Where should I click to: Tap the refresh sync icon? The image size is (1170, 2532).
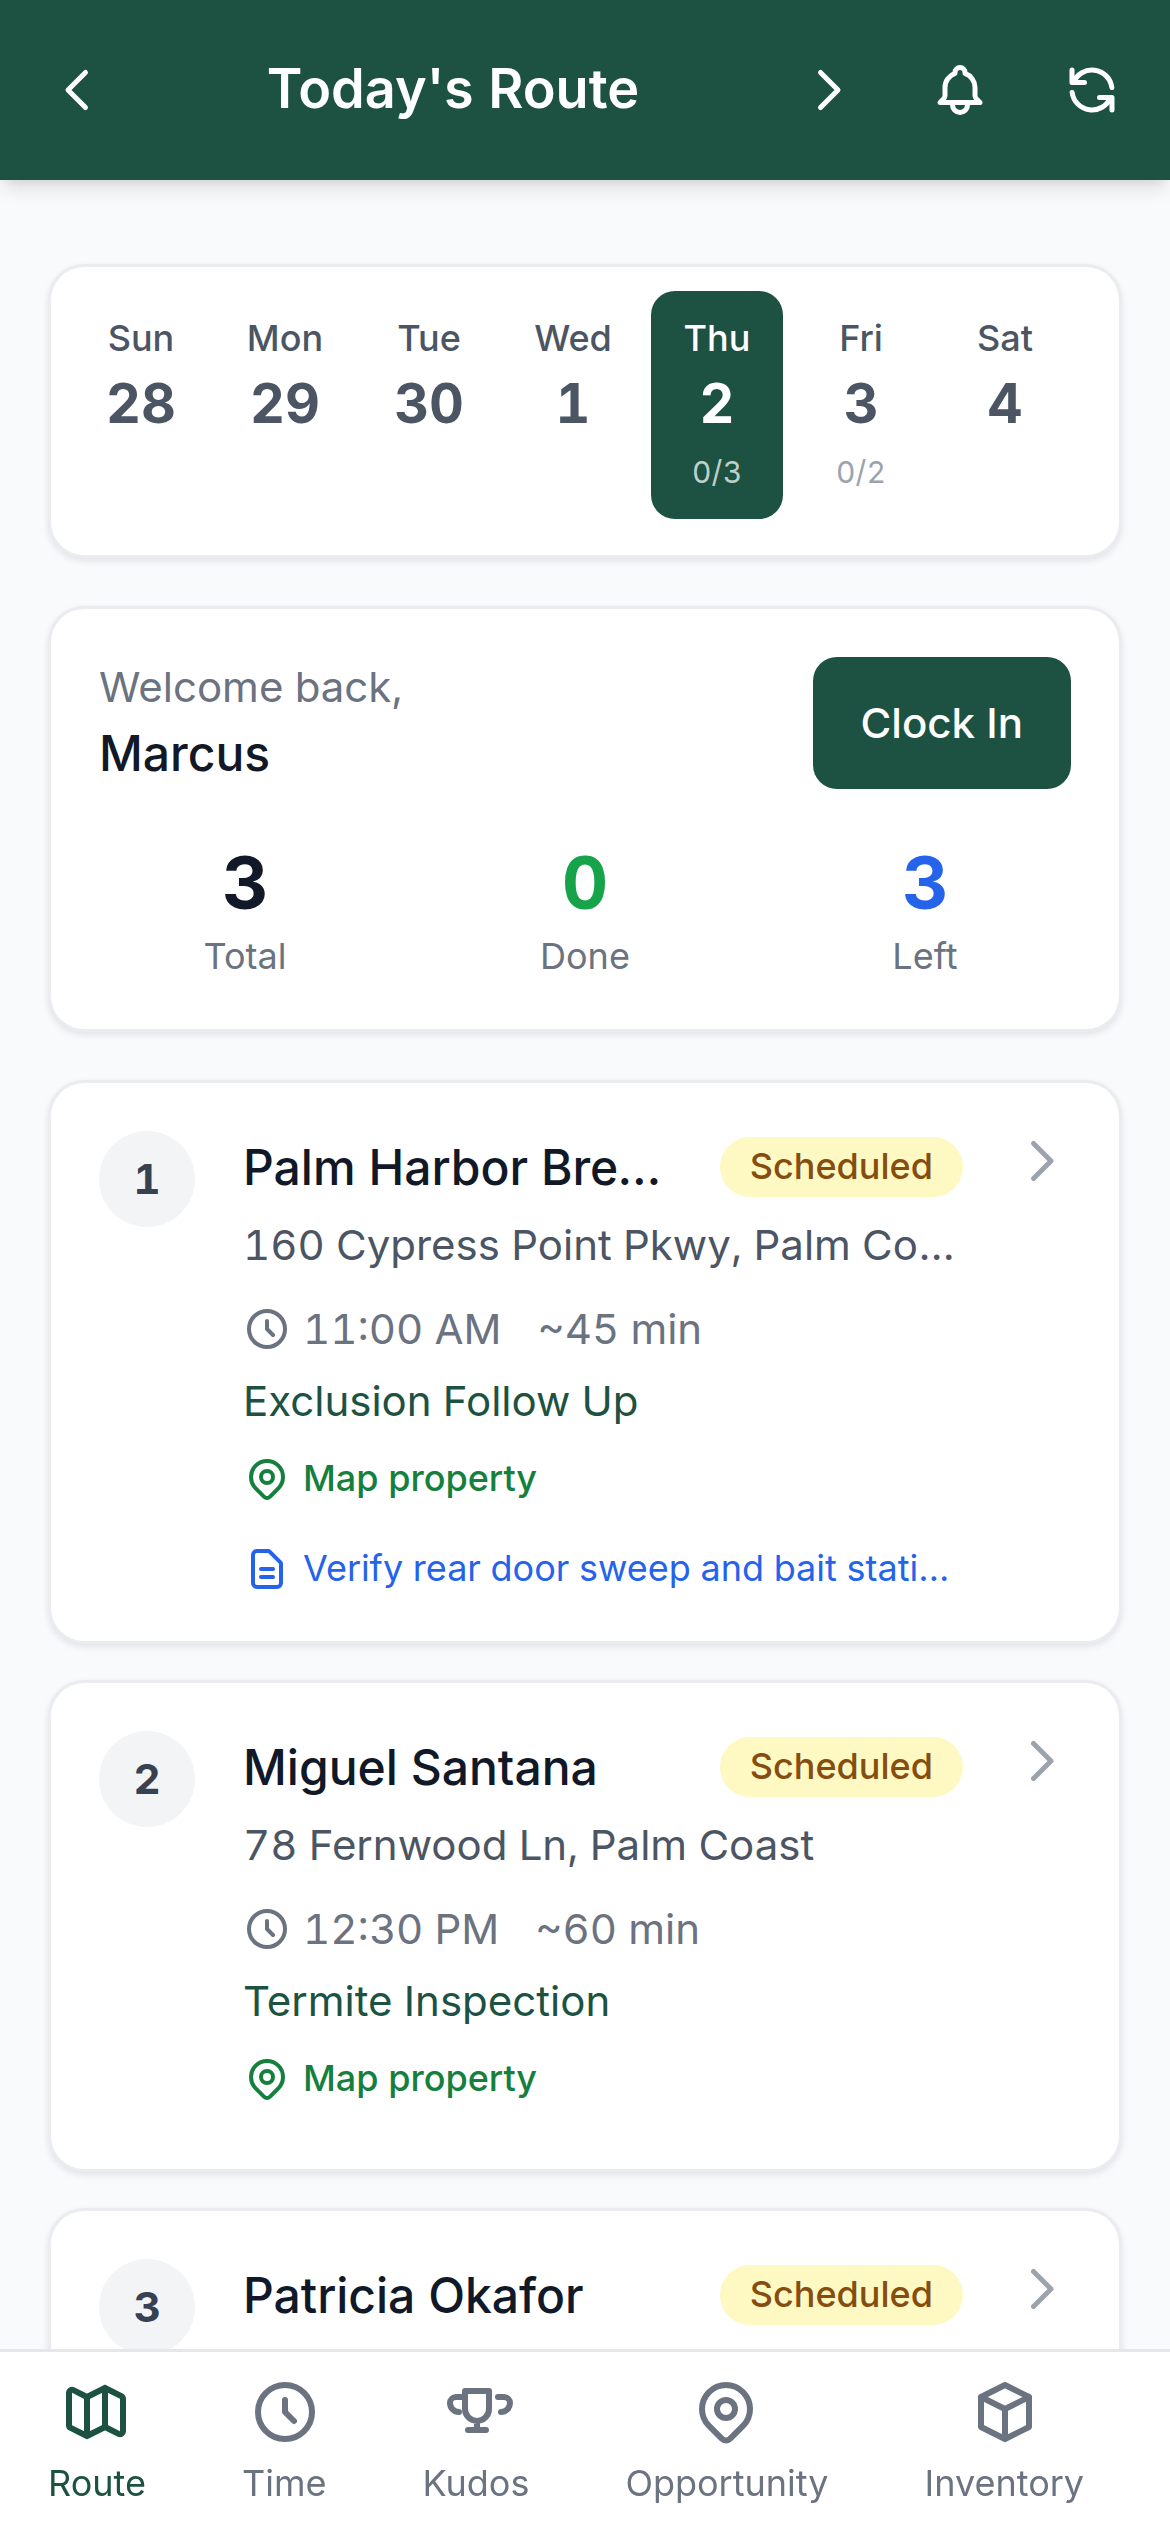point(1091,90)
